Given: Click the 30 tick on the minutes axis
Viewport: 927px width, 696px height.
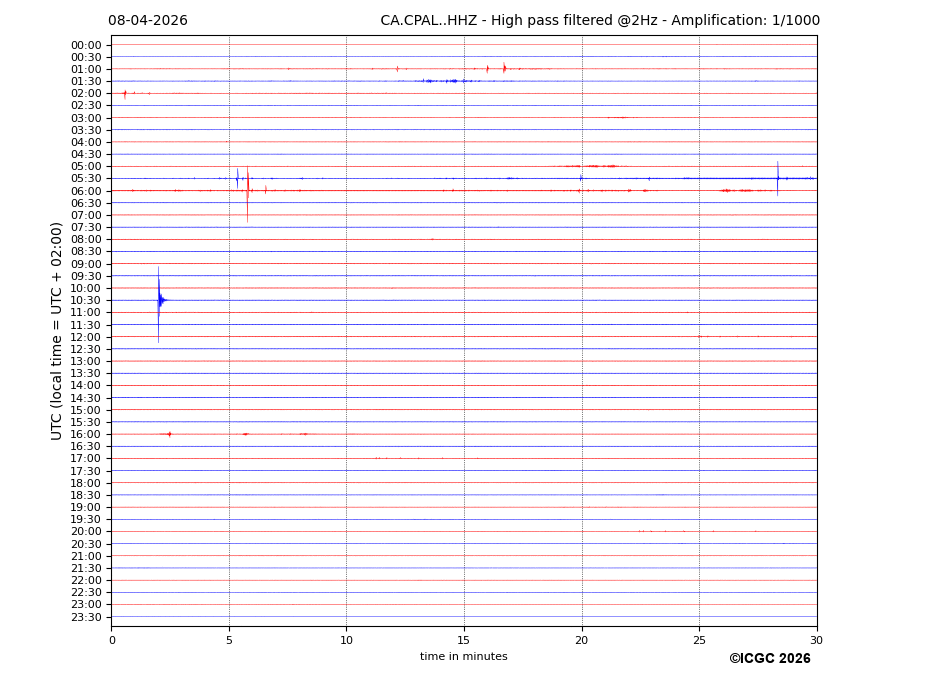Looking at the screenshot, I should 816,640.
